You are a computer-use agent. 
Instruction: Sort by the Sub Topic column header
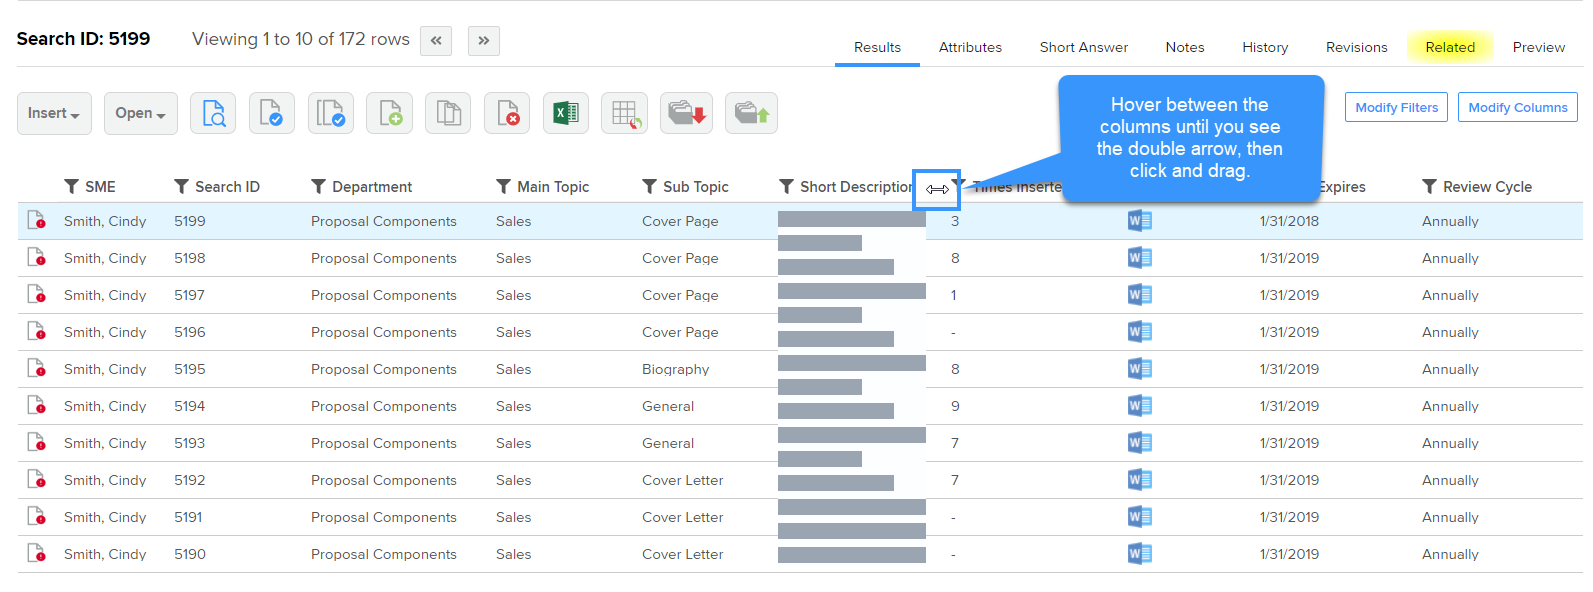(x=696, y=187)
